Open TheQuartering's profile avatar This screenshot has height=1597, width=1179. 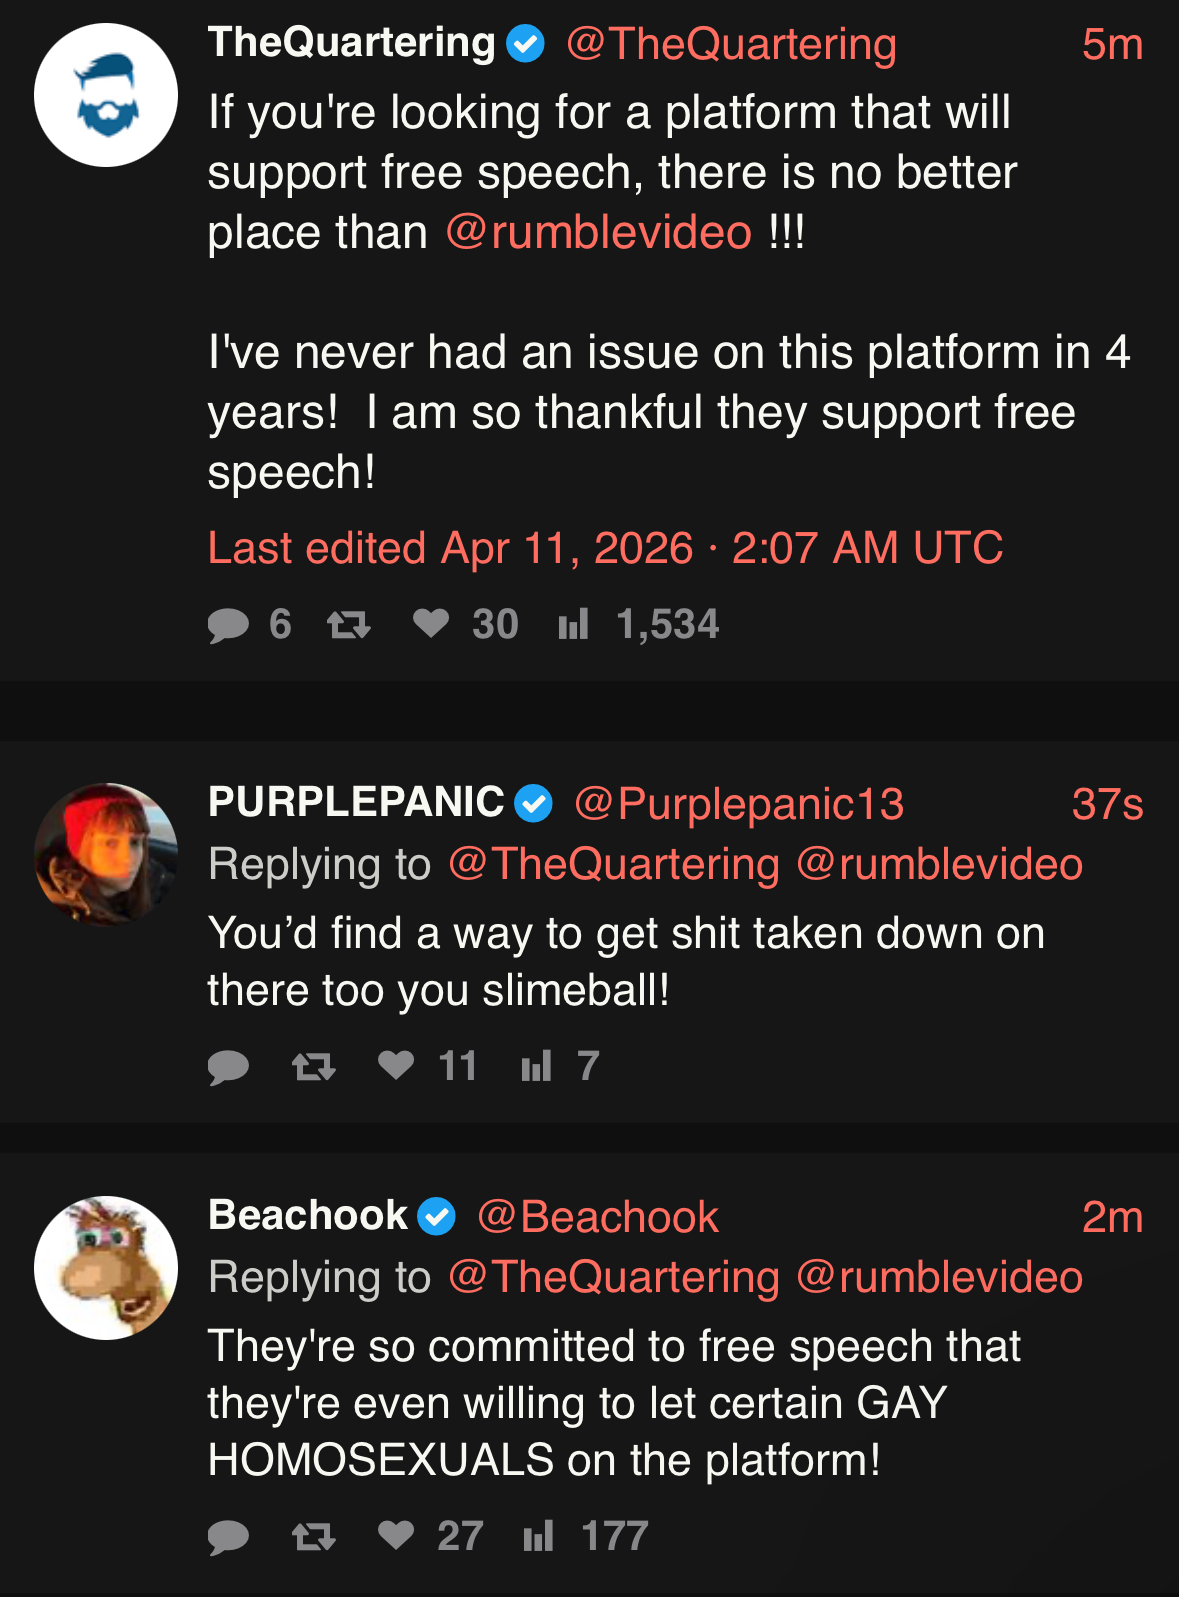[106, 95]
